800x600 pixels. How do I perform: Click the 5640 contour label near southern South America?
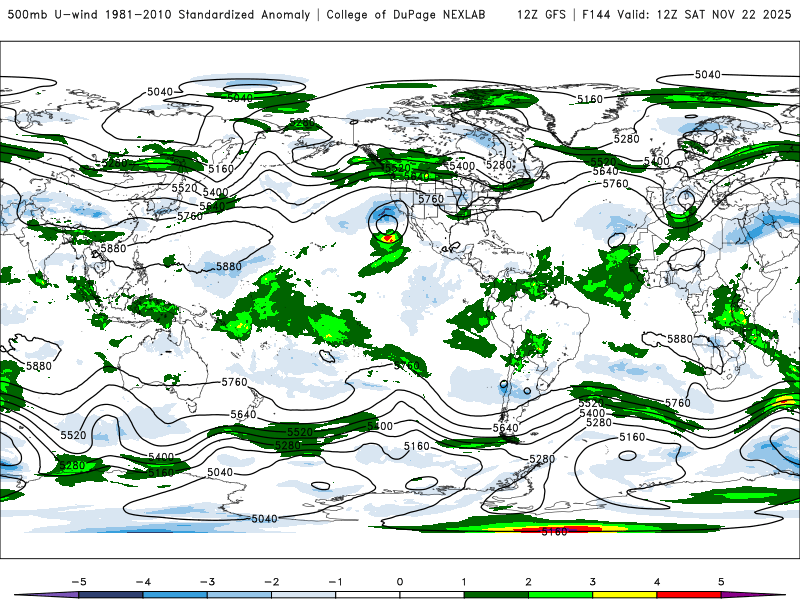click(505, 428)
